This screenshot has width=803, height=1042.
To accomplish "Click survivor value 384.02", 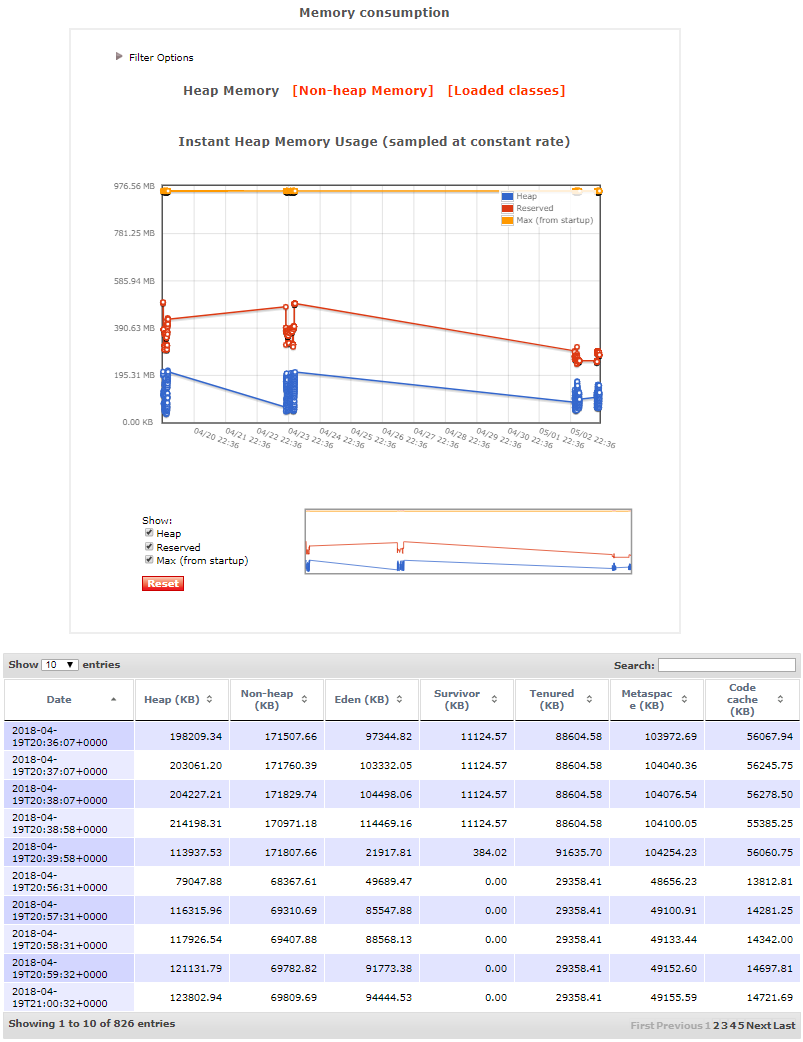I will tap(490, 853).
